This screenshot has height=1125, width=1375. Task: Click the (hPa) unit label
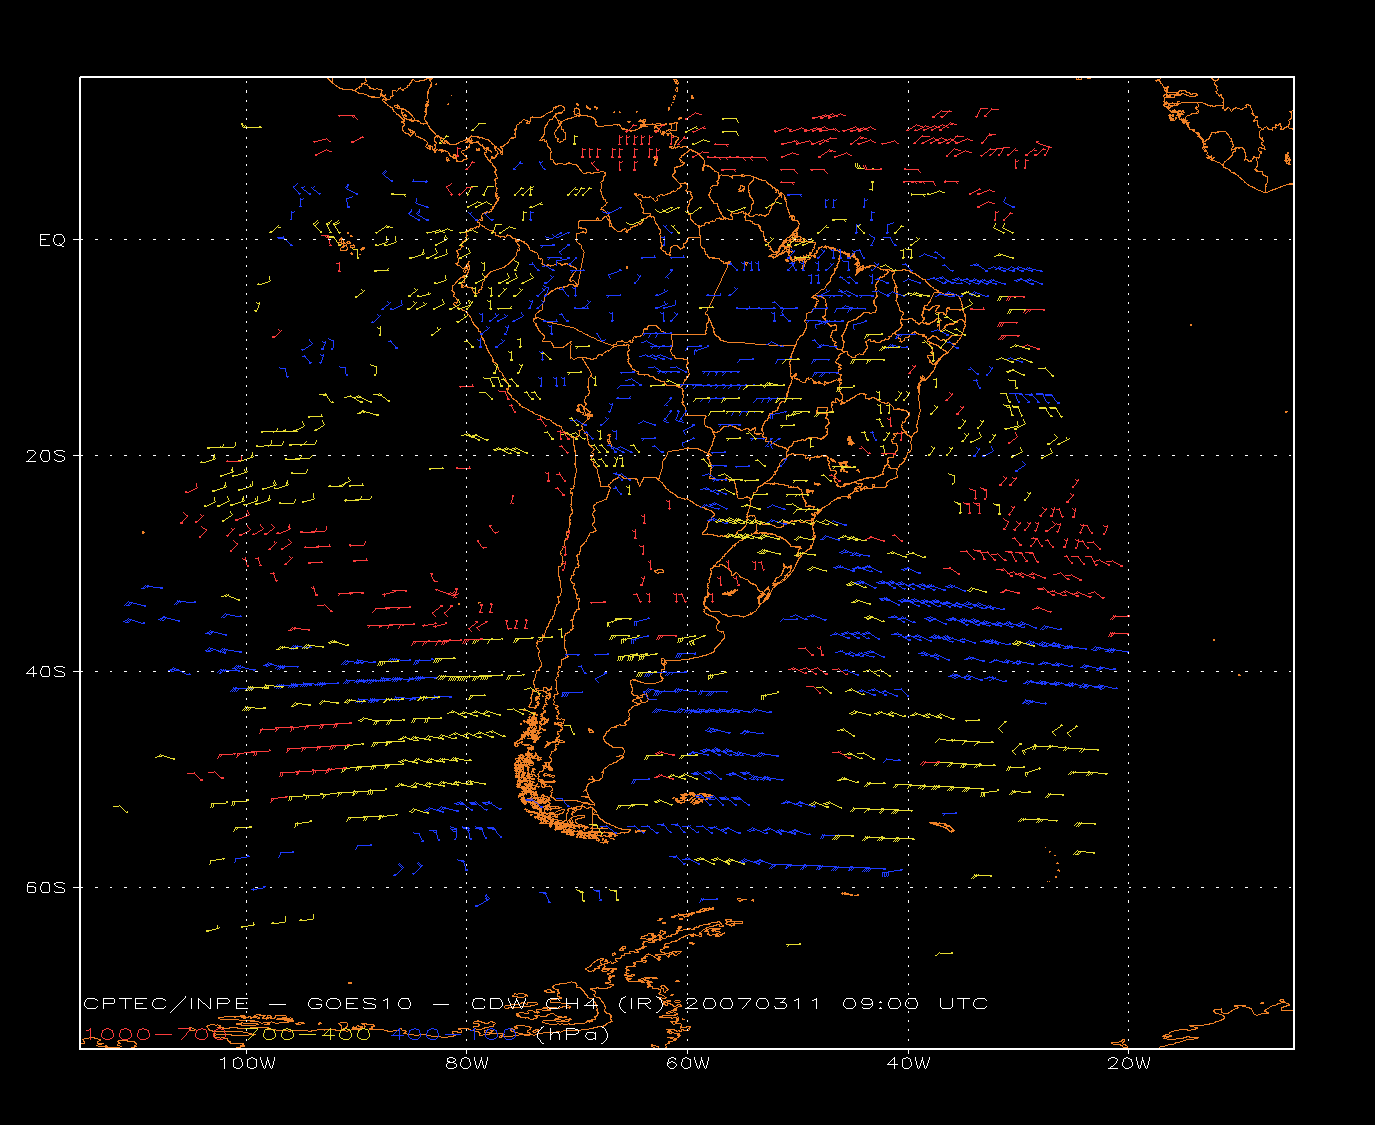coord(573,1035)
